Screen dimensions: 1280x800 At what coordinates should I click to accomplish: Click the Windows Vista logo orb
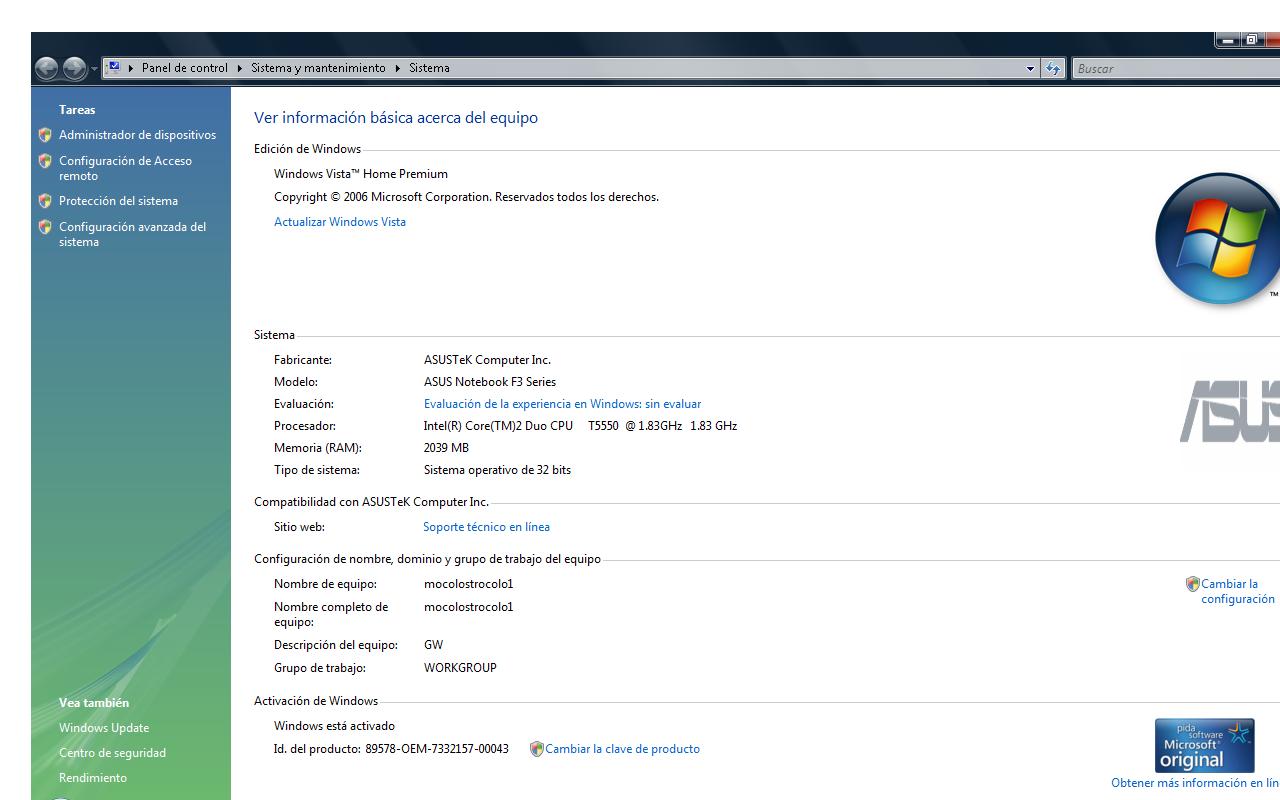click(1218, 238)
